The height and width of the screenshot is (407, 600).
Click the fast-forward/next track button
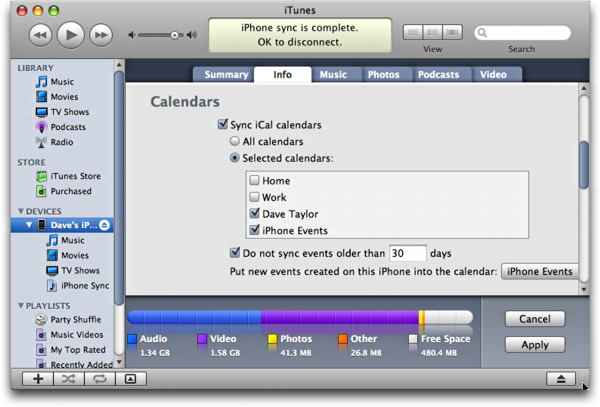(x=101, y=35)
